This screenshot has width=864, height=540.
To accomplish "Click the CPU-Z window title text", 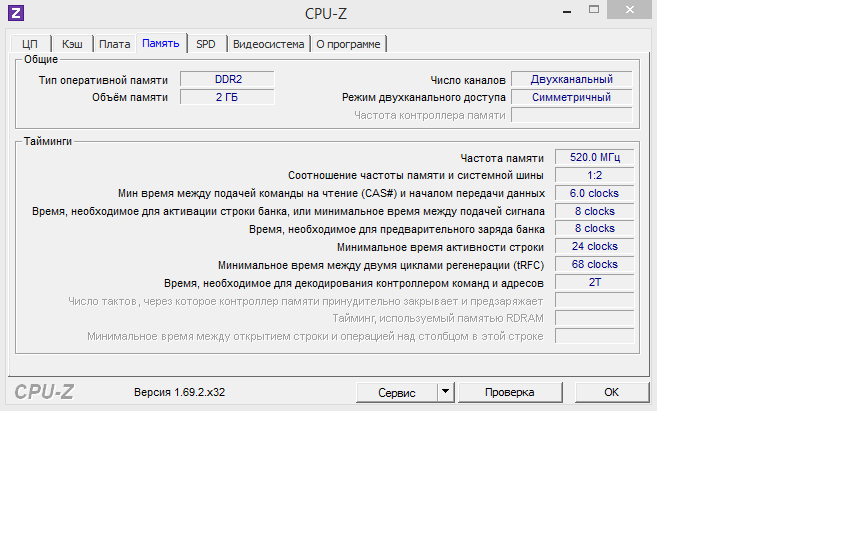I will (x=326, y=14).
